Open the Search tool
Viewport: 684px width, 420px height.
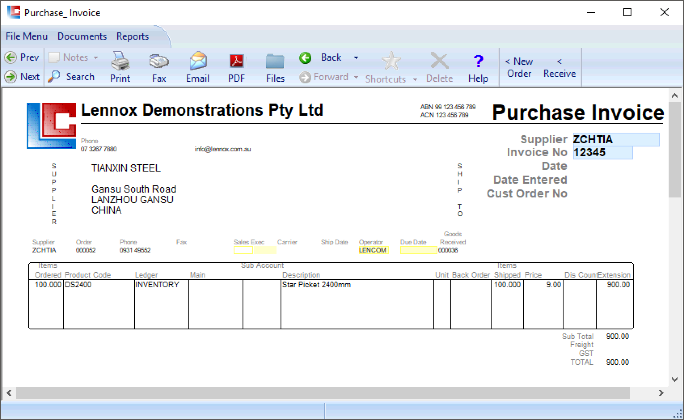[x=71, y=76]
